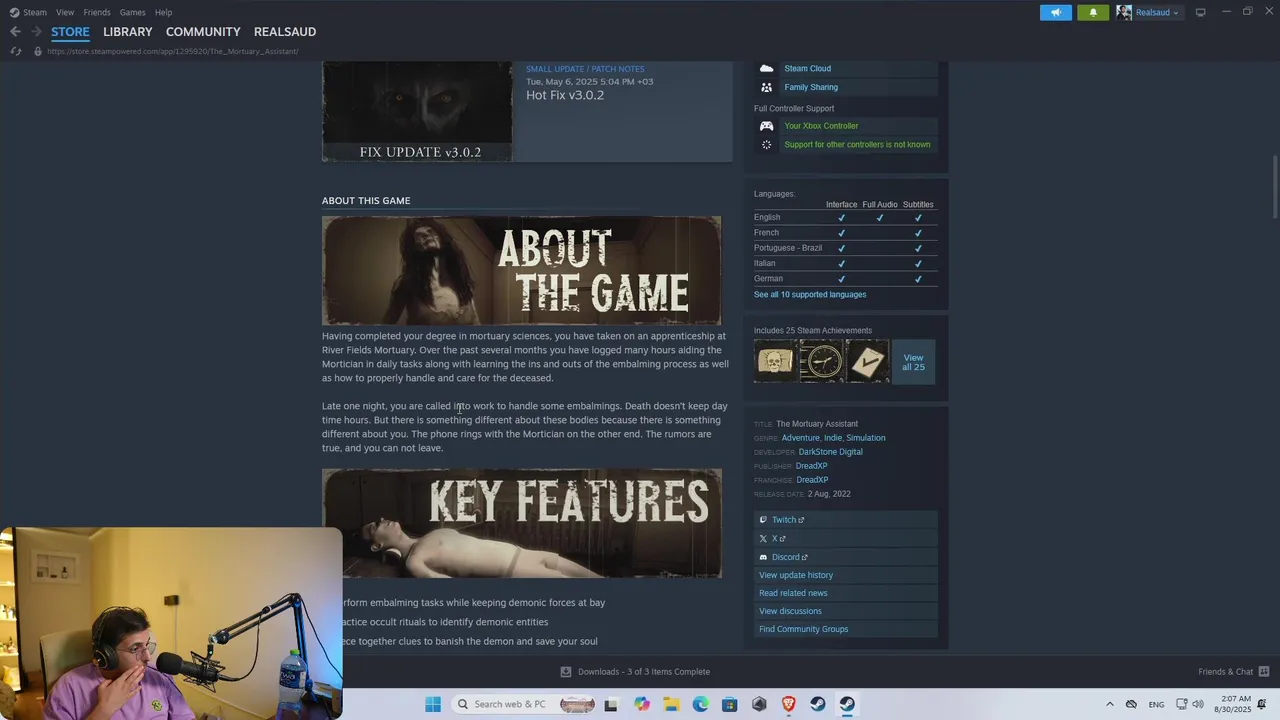
Task: Click the skull achievement thumbnail
Action: click(x=775, y=361)
